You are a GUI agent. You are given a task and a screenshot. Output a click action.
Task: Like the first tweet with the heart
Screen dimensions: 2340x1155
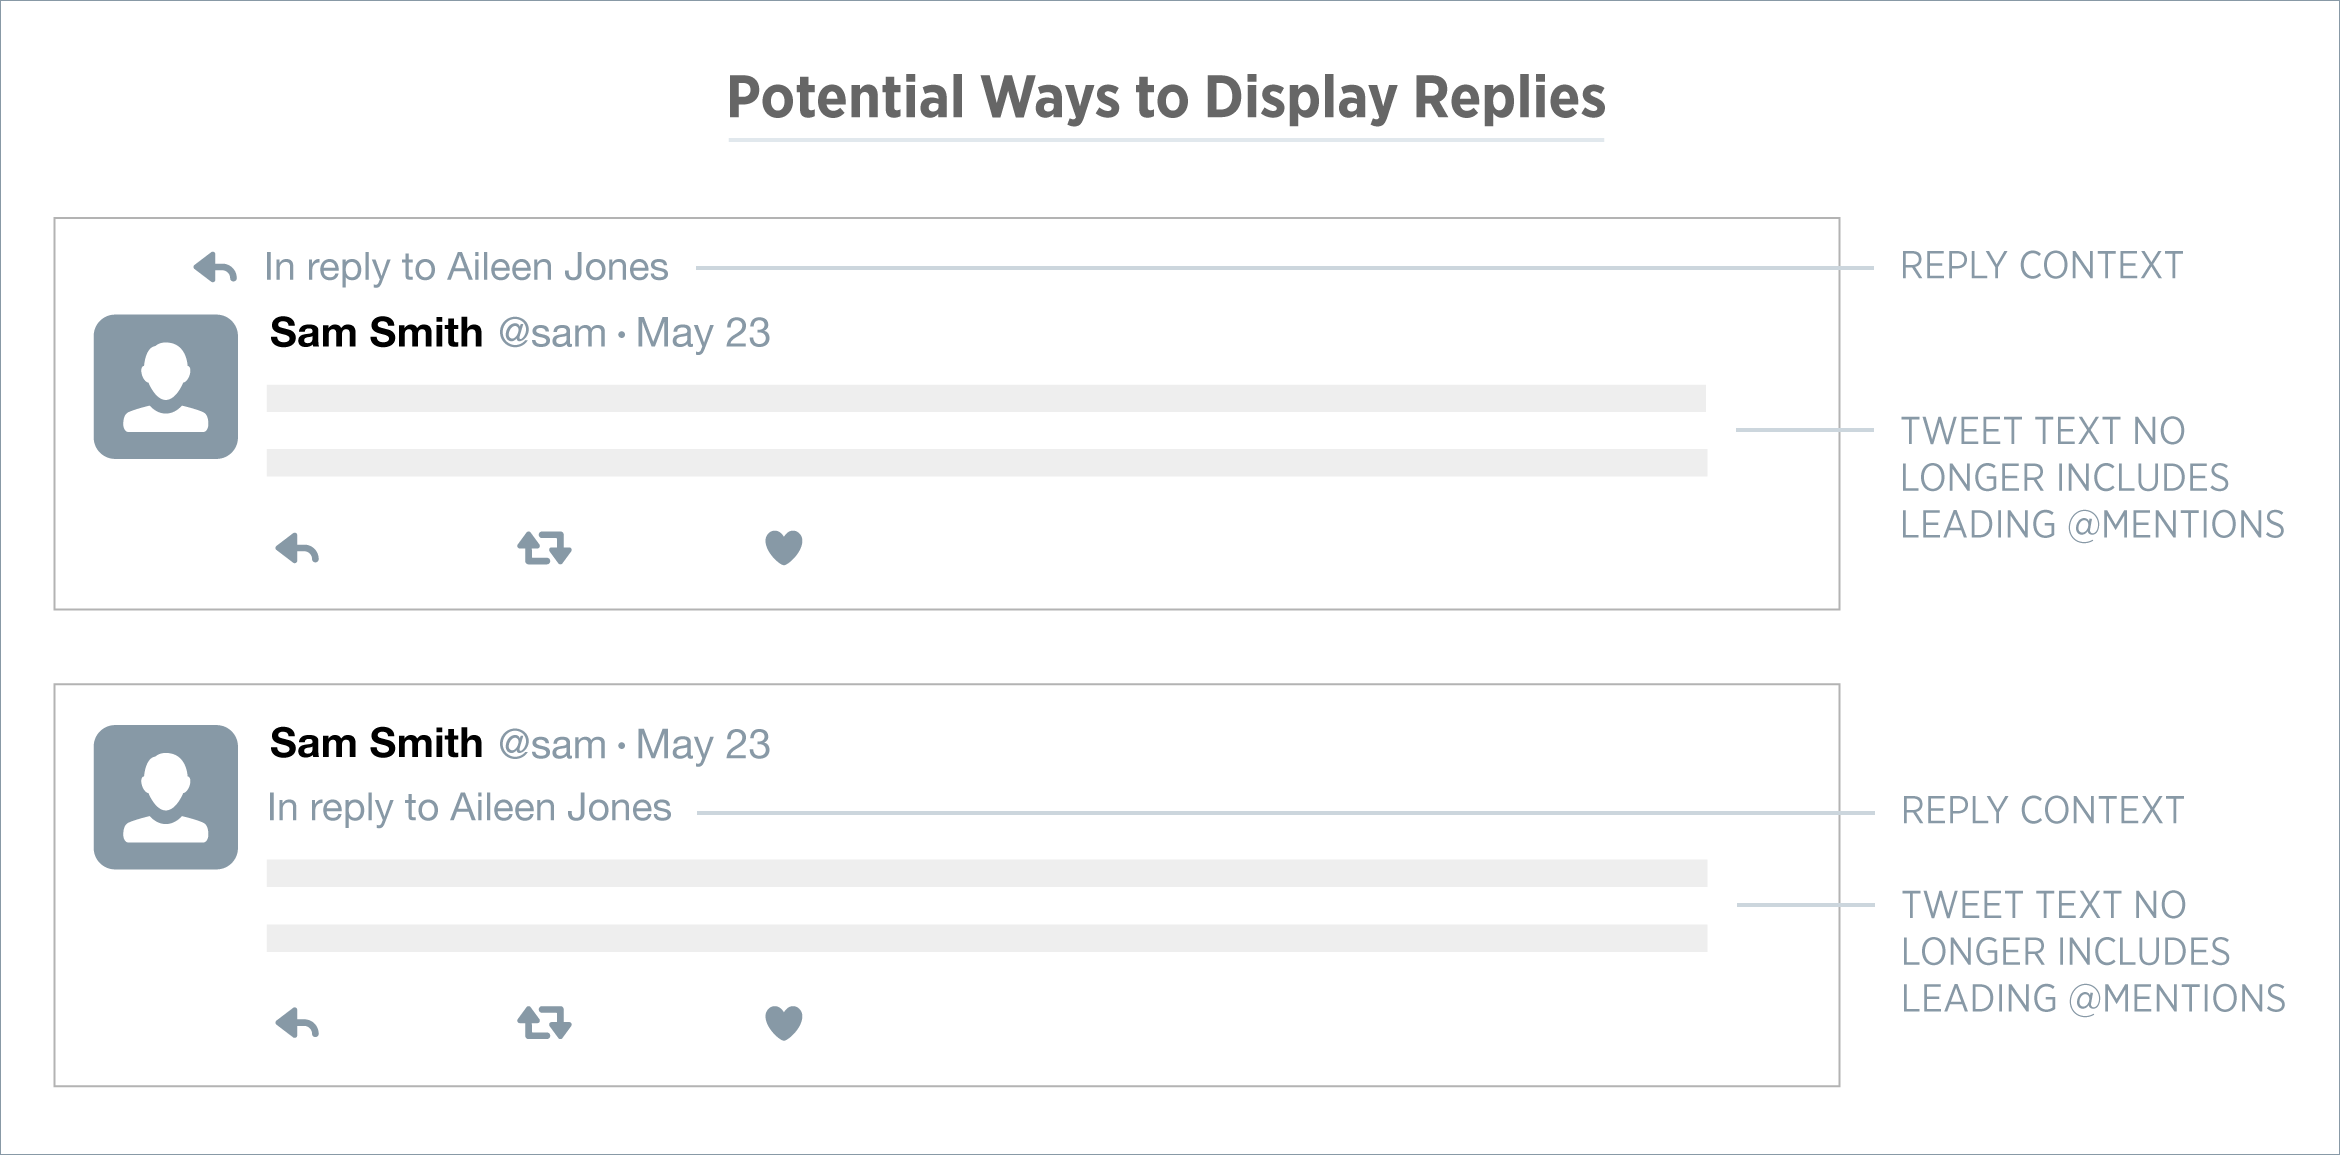pyautogui.click(x=784, y=548)
